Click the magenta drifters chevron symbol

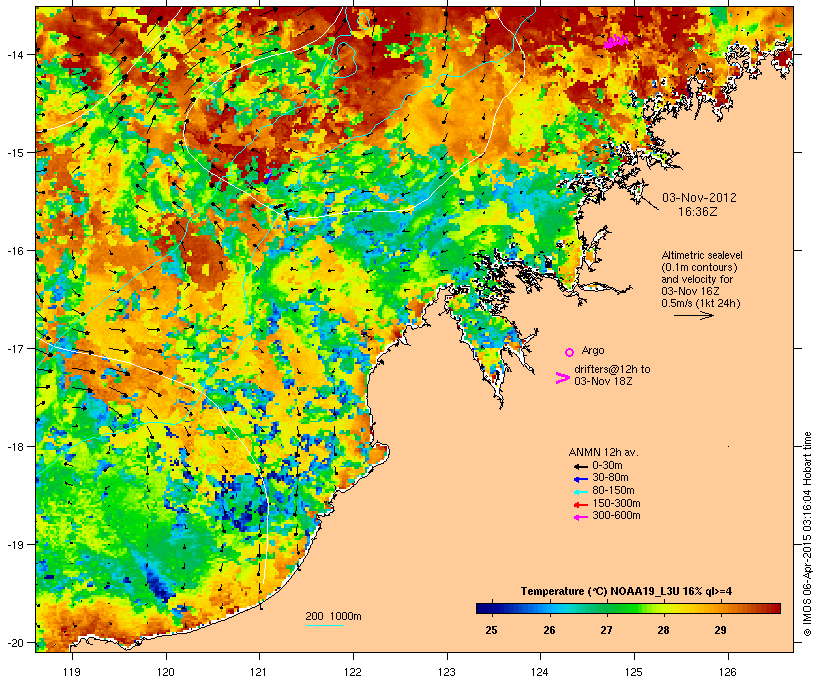(562, 378)
